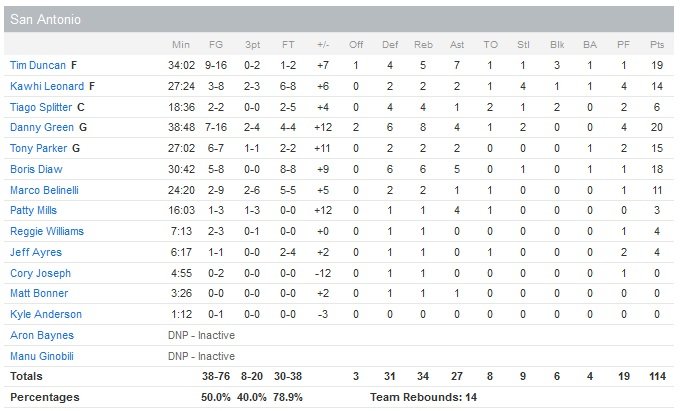Click the Ast column header
Viewport: 680px width, 411px height.
pos(457,45)
